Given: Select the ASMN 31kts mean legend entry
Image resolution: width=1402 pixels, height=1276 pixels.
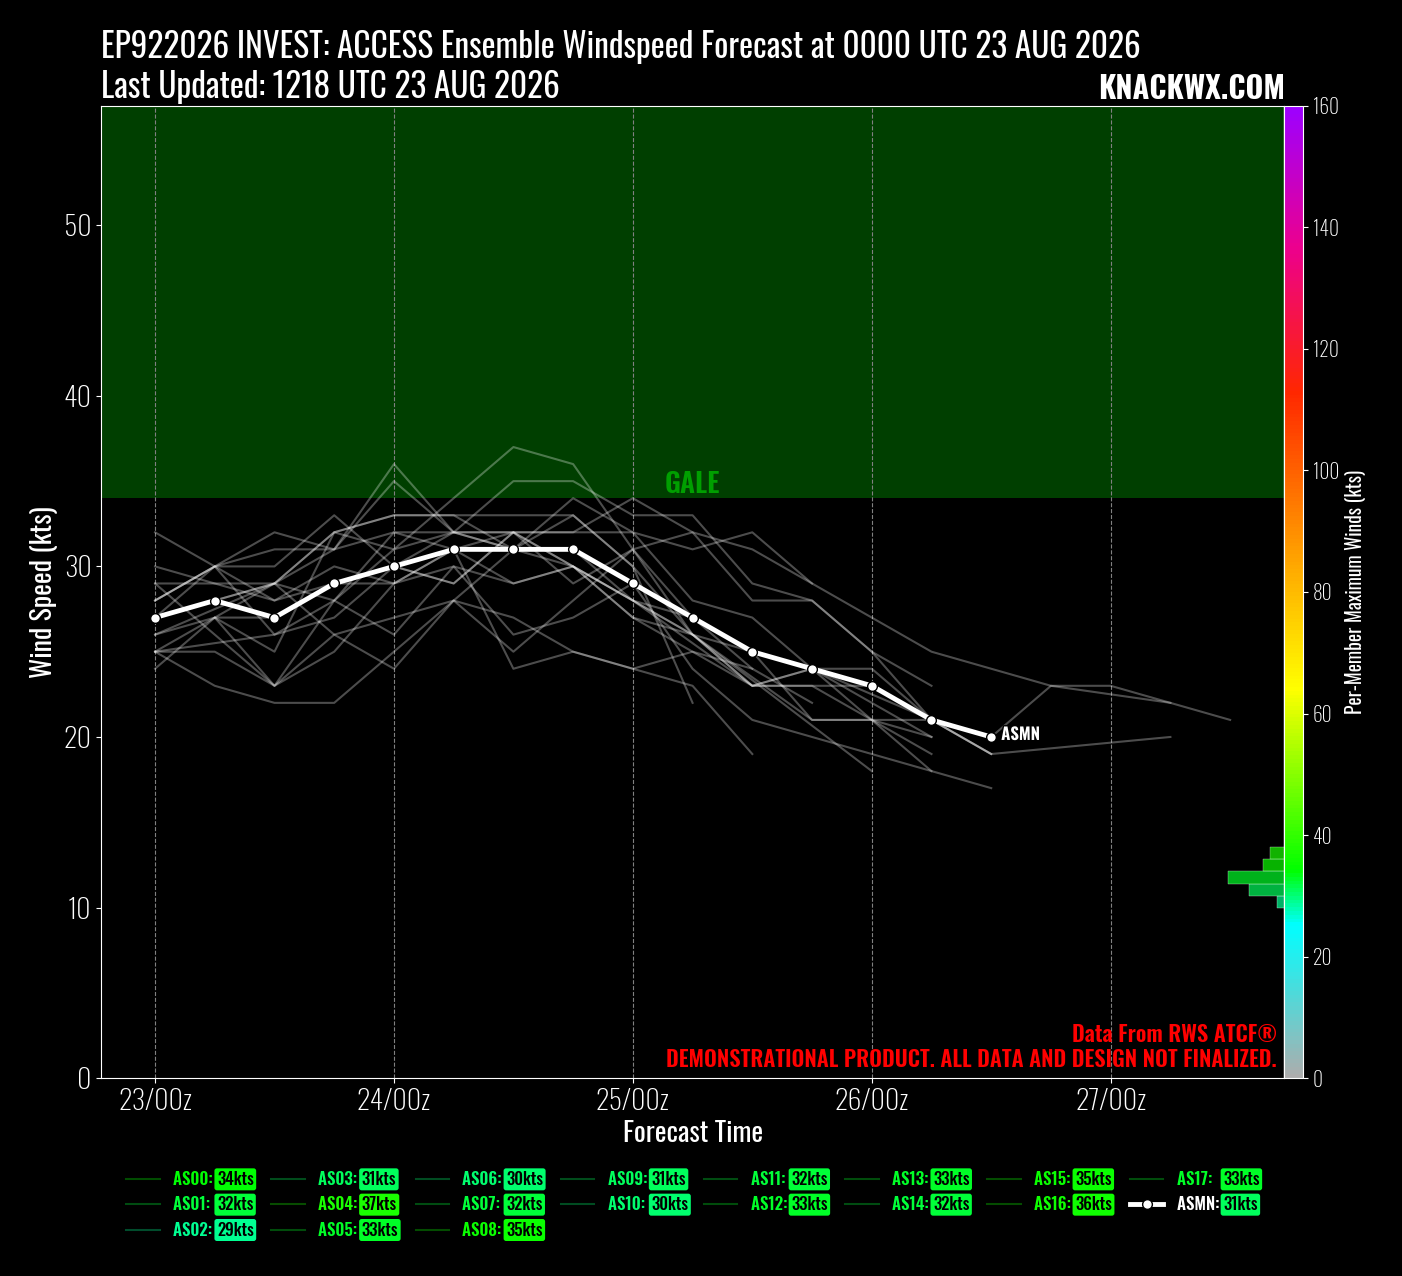Looking at the screenshot, I should [x=1194, y=1204].
